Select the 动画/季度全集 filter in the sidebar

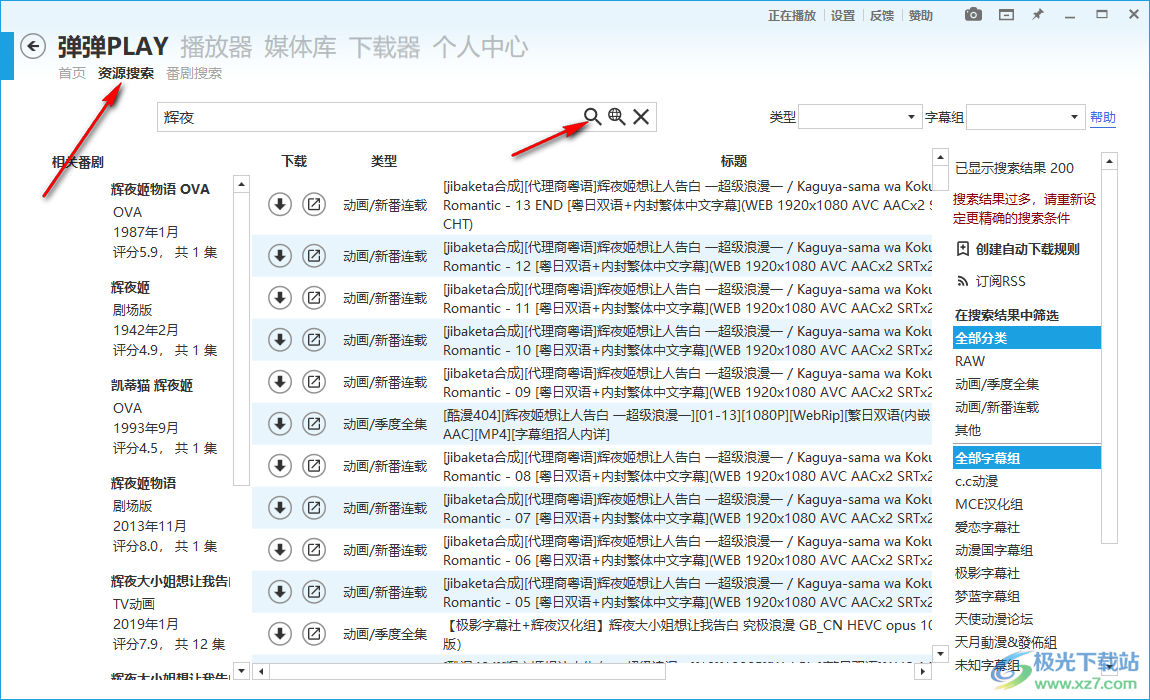pos(1027,384)
